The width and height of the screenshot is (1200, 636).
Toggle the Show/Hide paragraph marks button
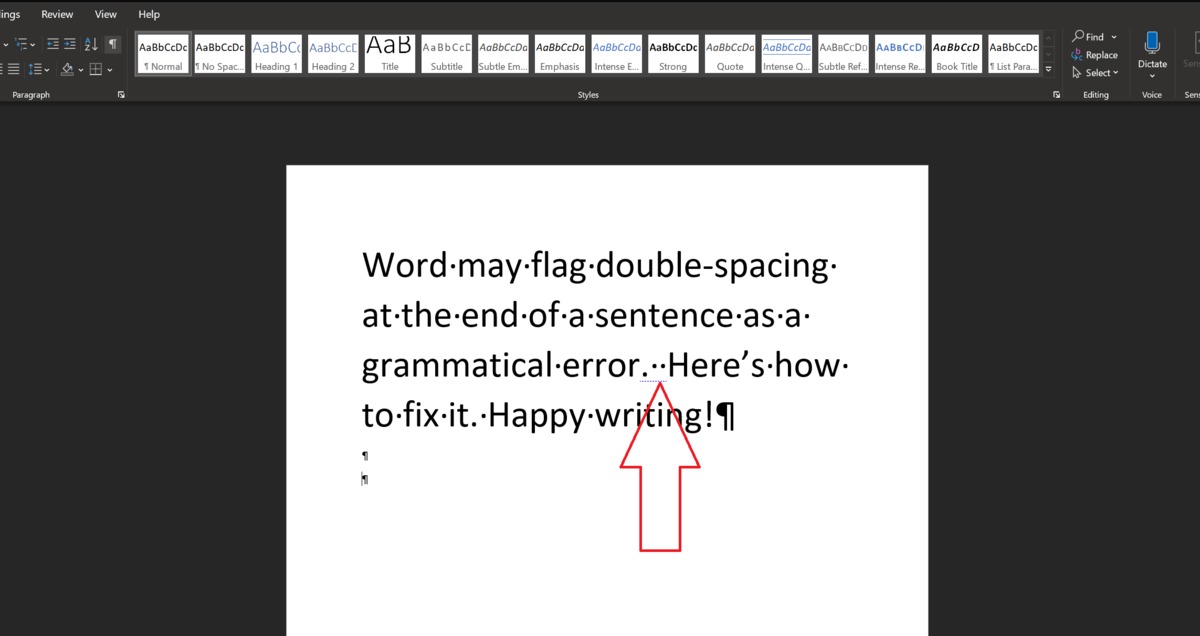112,44
